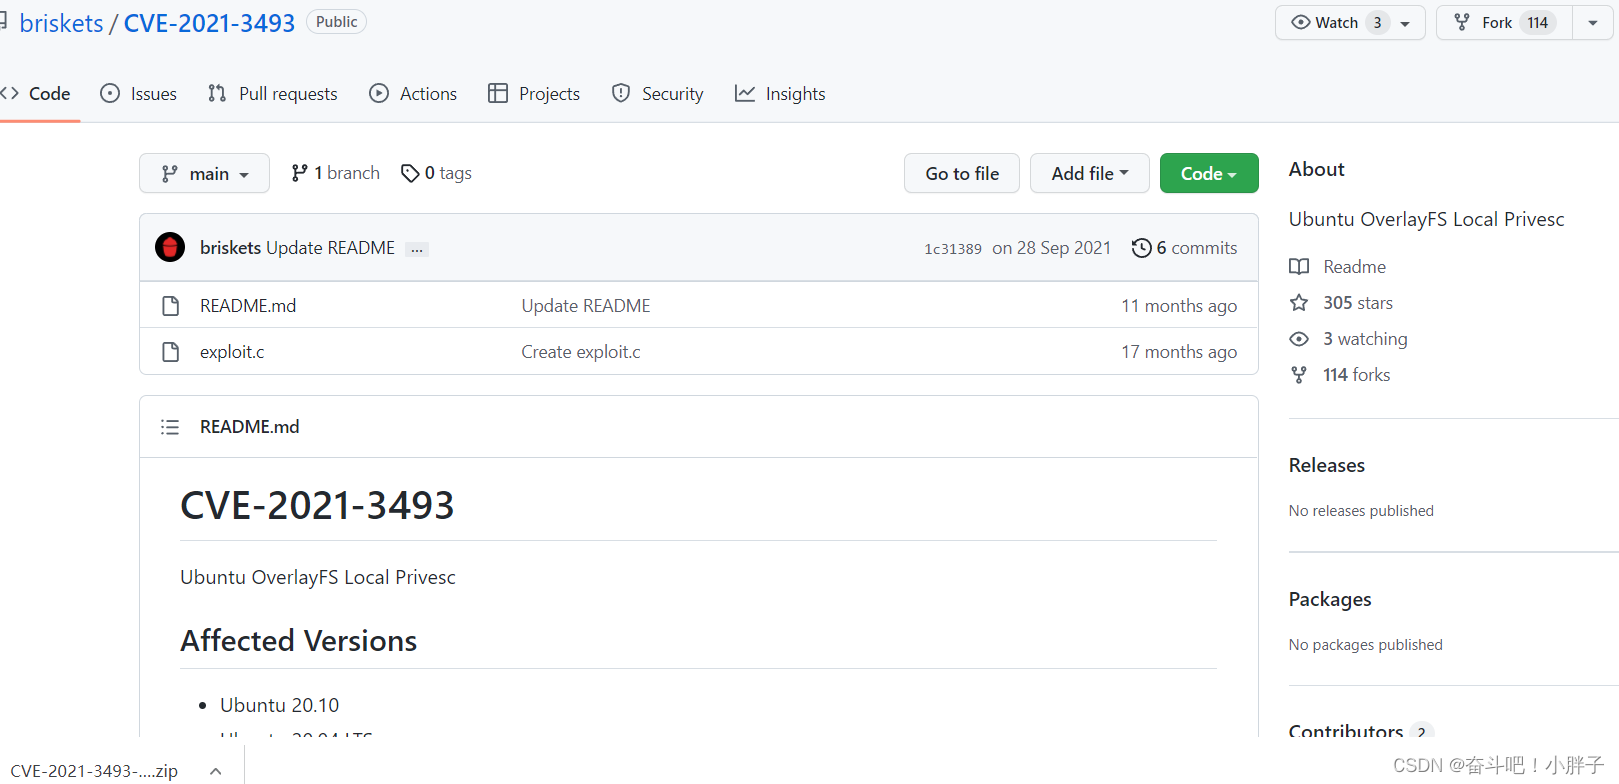
Task: Click the Fork count 114 badge
Action: click(x=1538, y=23)
